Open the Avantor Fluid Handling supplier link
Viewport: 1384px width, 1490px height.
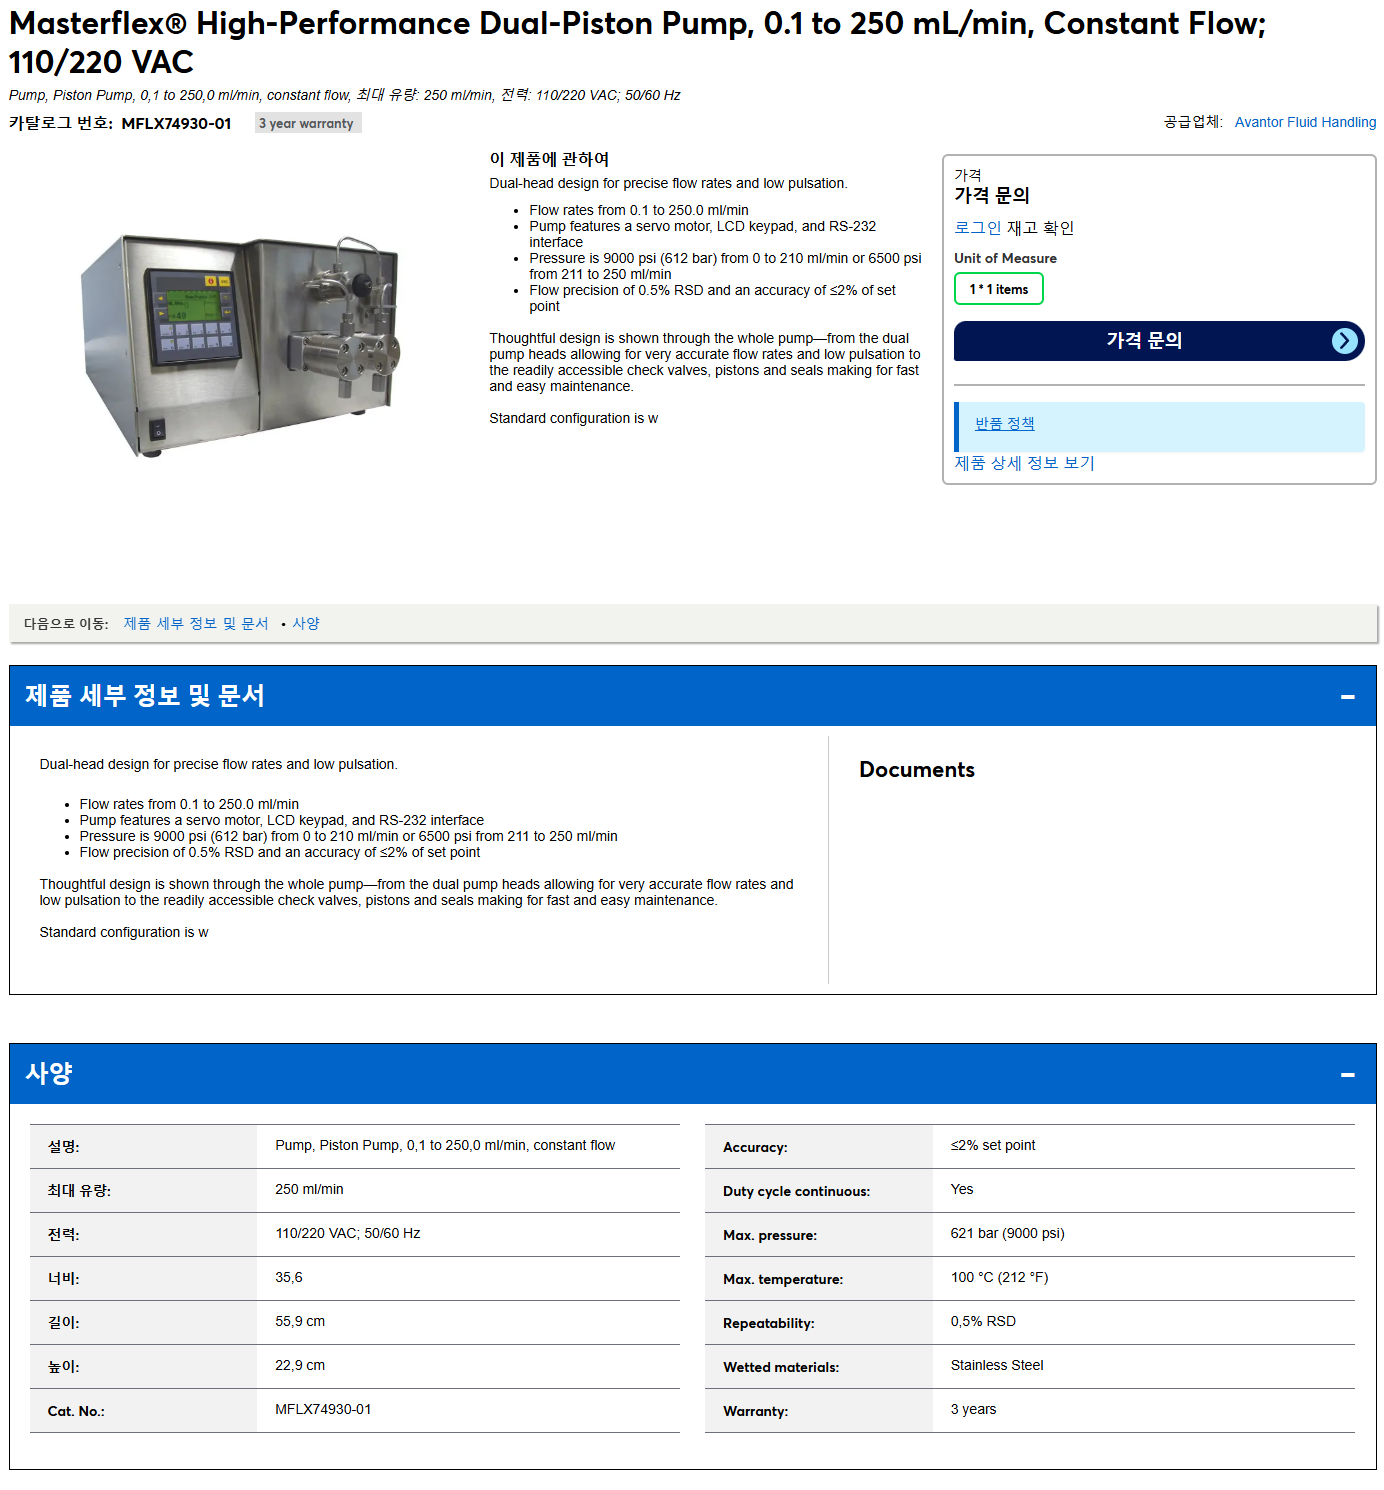click(1305, 122)
